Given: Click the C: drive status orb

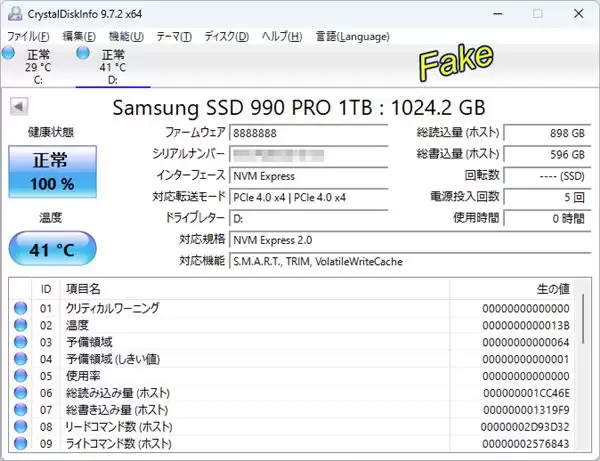Looking at the screenshot, I should 8,54.
